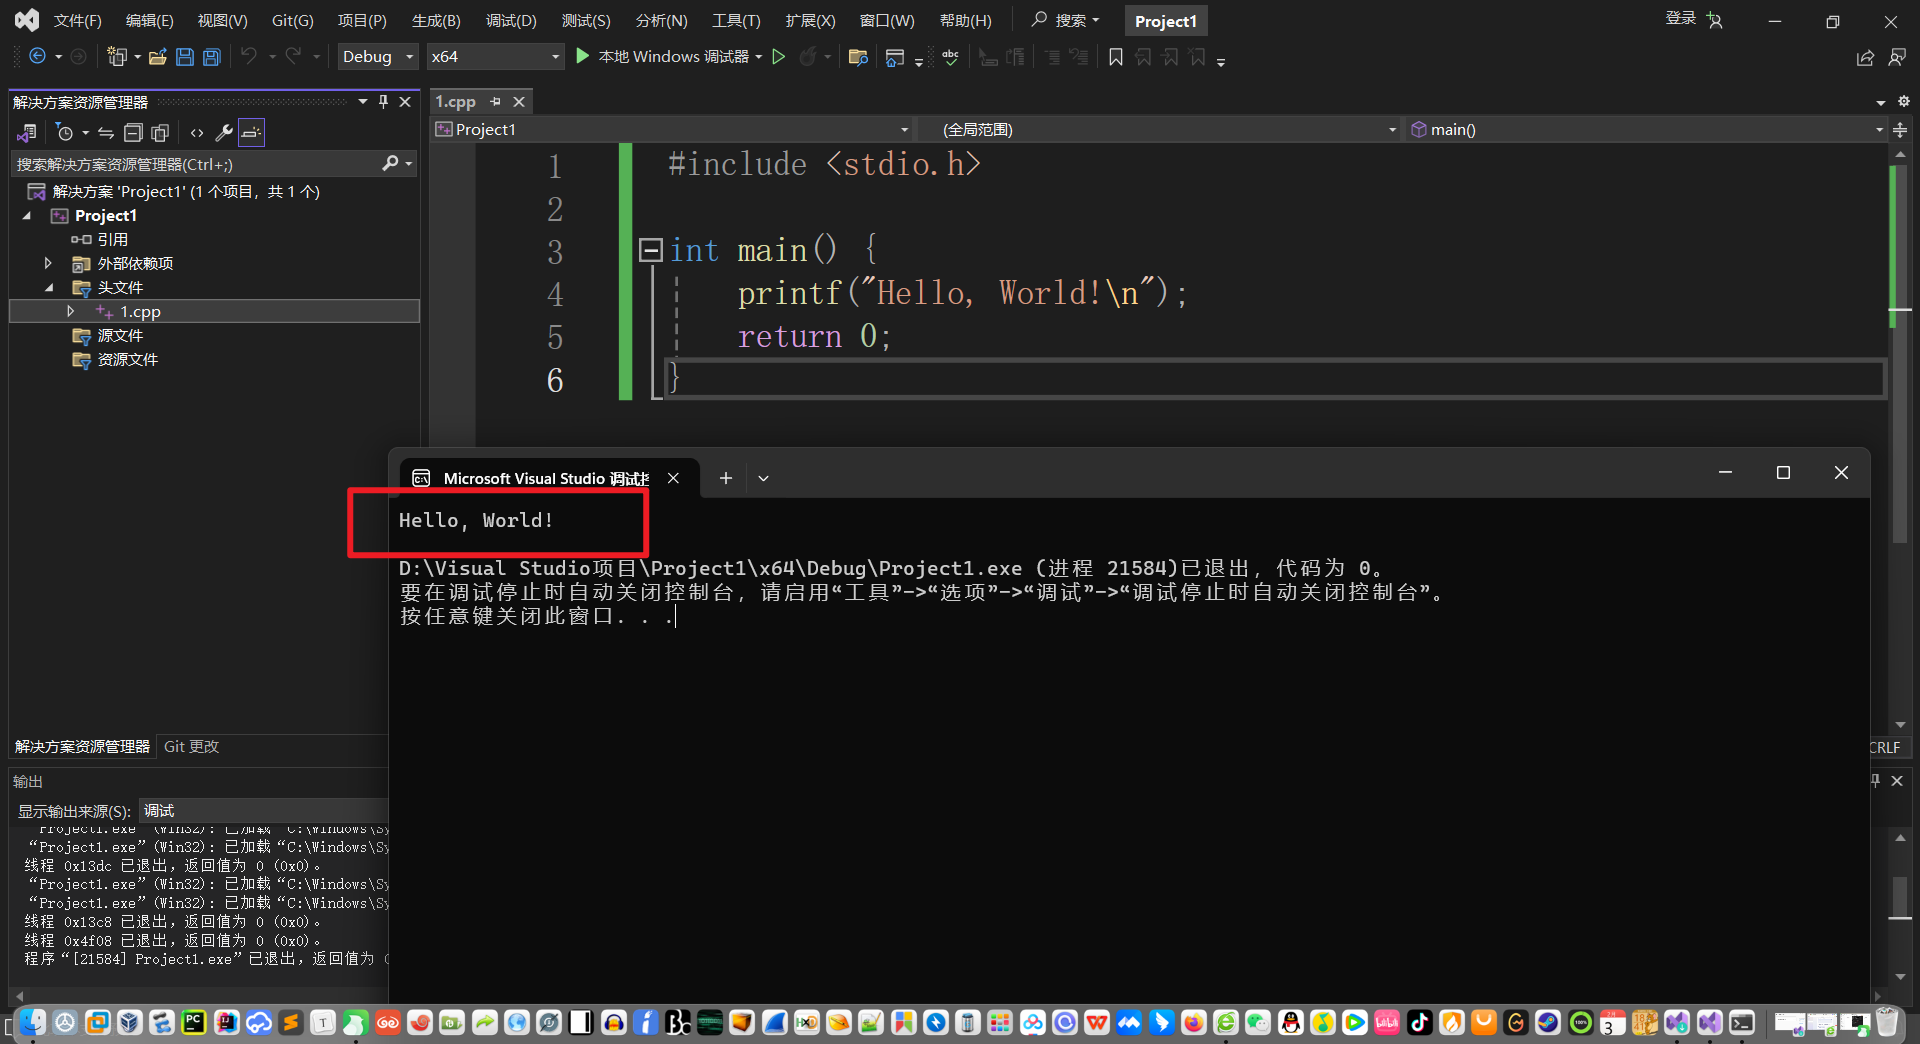Open the 调试(D) menu
Image resolution: width=1920 pixels, height=1044 pixels.
(511, 21)
